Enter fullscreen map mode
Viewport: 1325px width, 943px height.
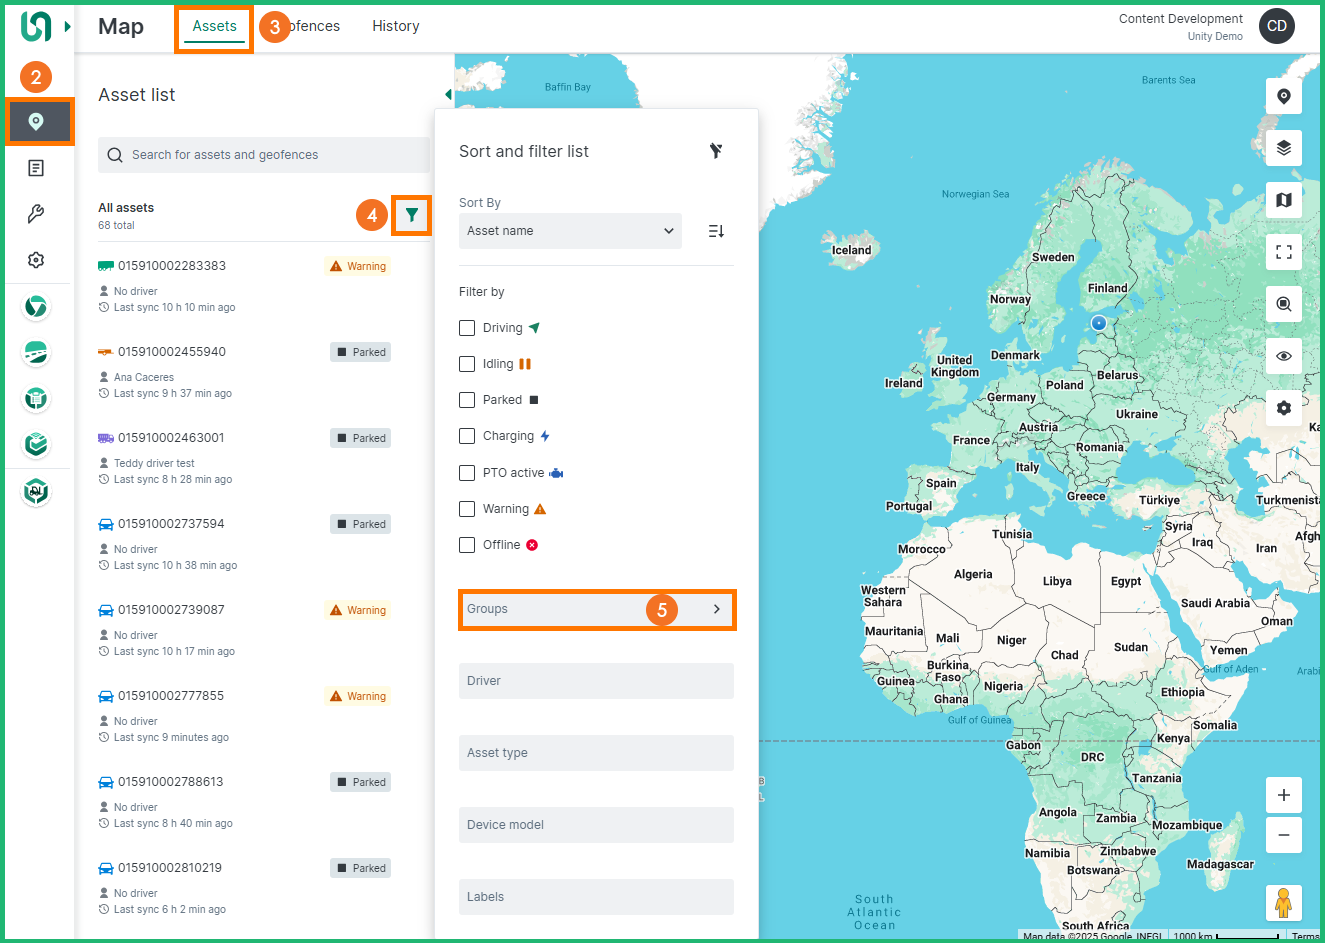click(1283, 252)
